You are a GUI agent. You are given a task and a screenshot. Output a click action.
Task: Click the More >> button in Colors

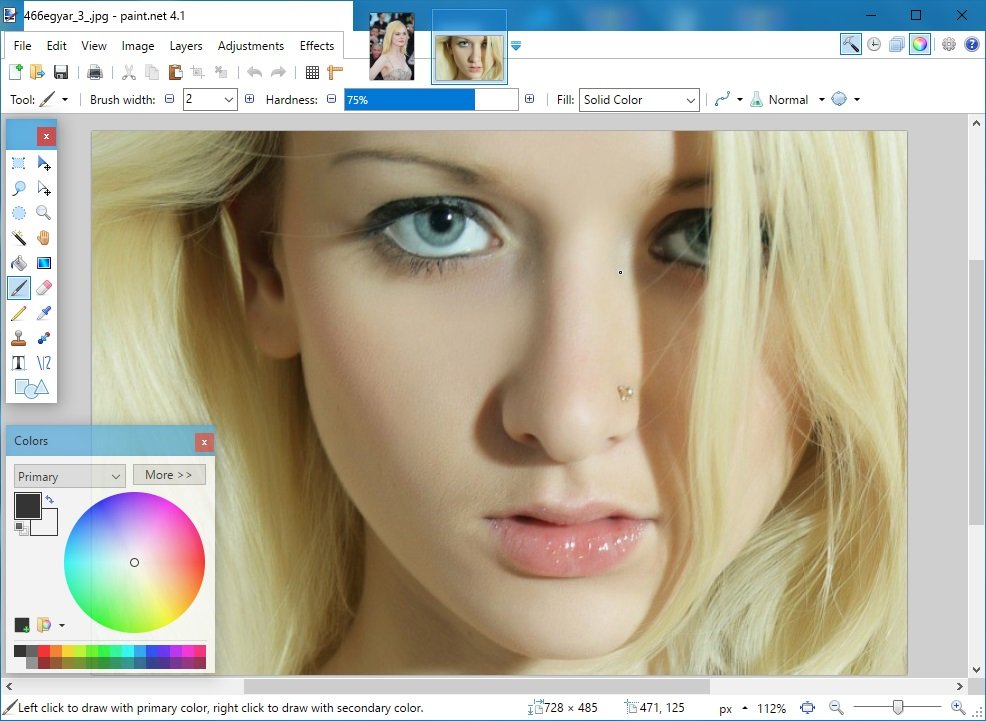(169, 475)
